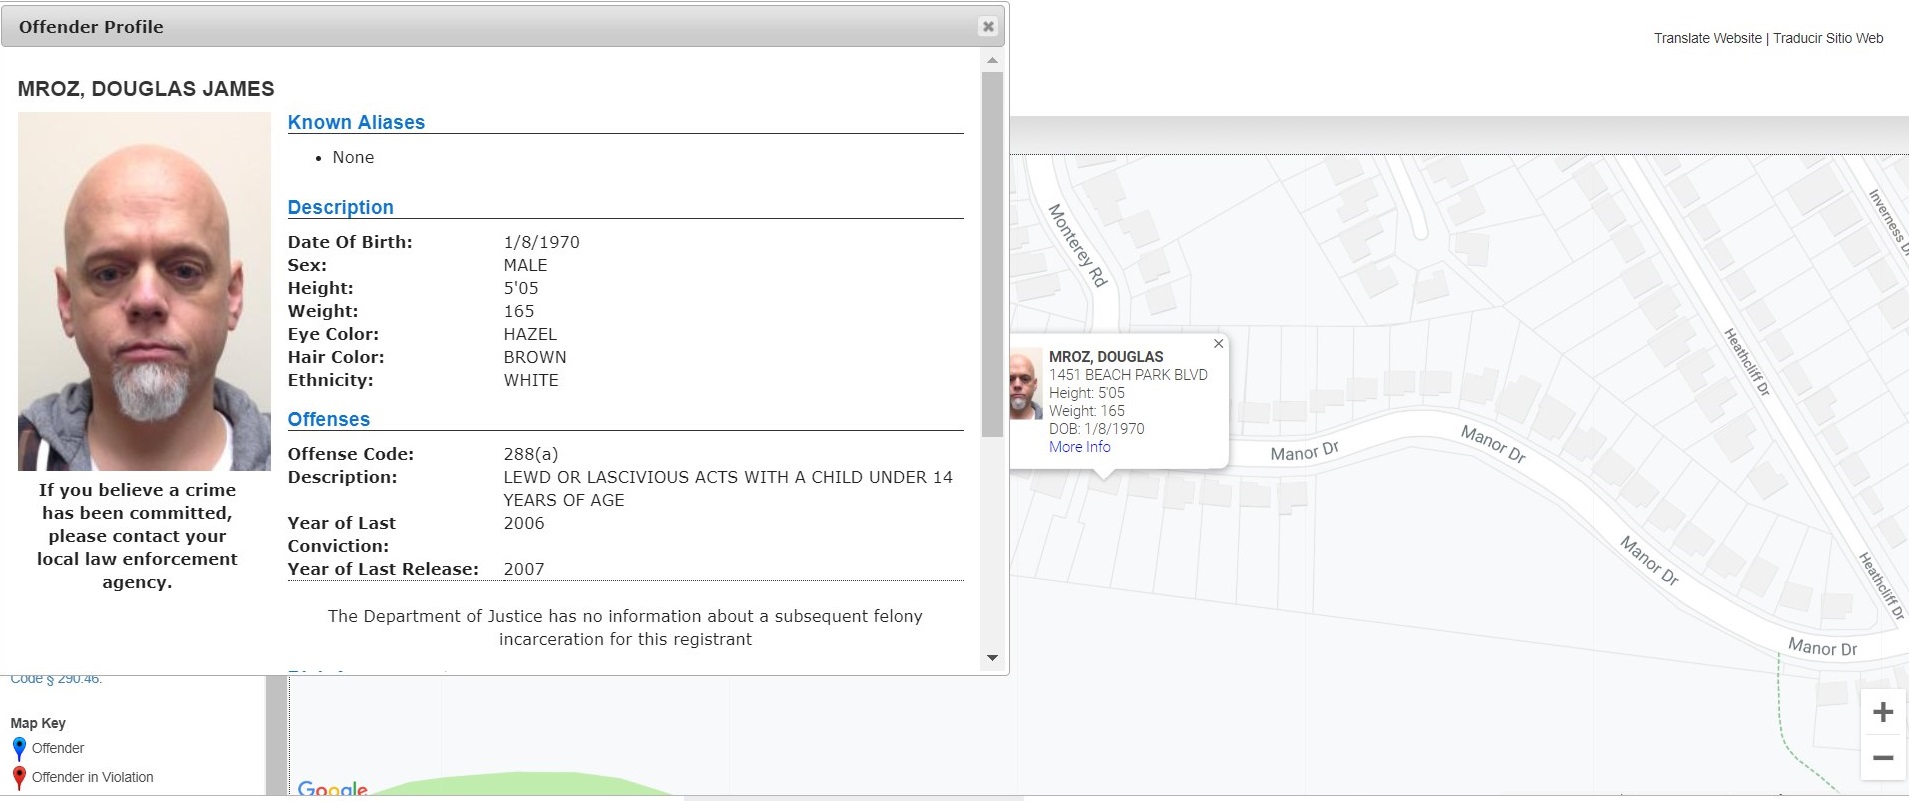The height and width of the screenshot is (801, 1909).
Task: Zoom out on the map
Action: [x=1883, y=758]
